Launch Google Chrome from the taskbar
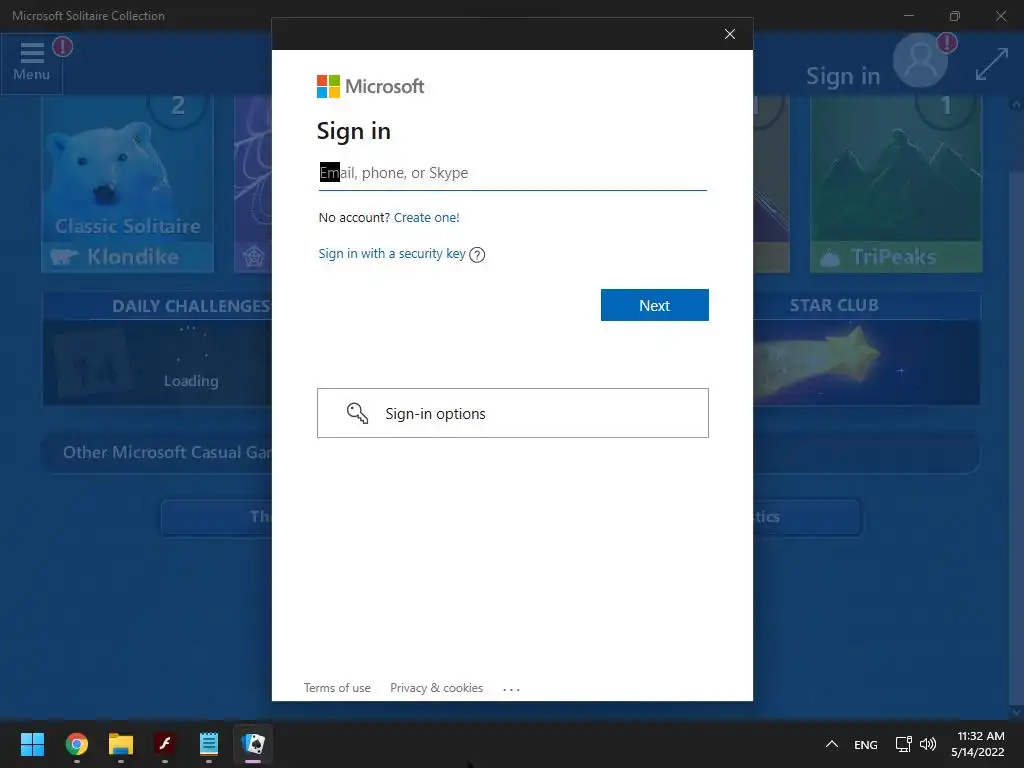Screen dimensions: 1024x768 coord(76,744)
